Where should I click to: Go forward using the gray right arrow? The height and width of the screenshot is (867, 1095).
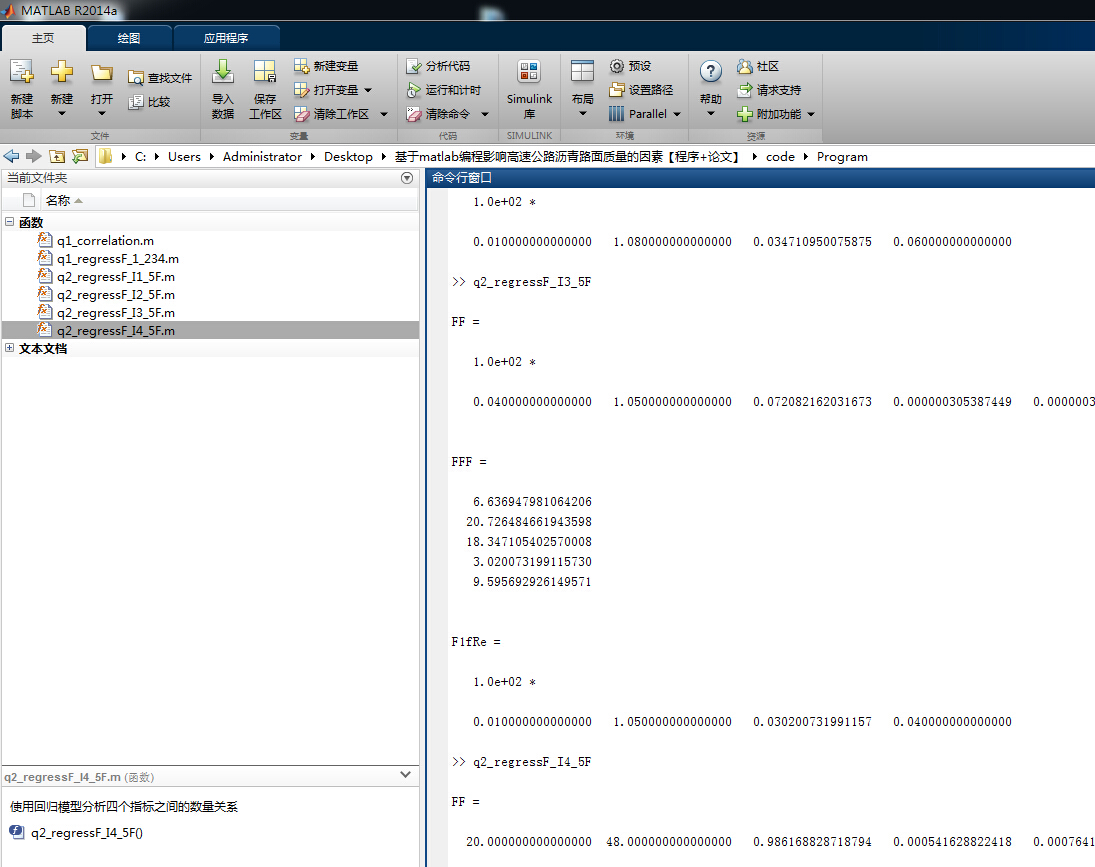[34, 156]
